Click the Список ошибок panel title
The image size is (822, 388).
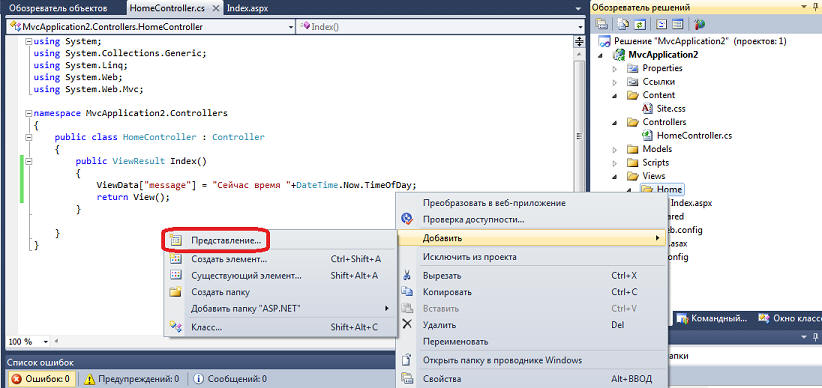pos(40,363)
